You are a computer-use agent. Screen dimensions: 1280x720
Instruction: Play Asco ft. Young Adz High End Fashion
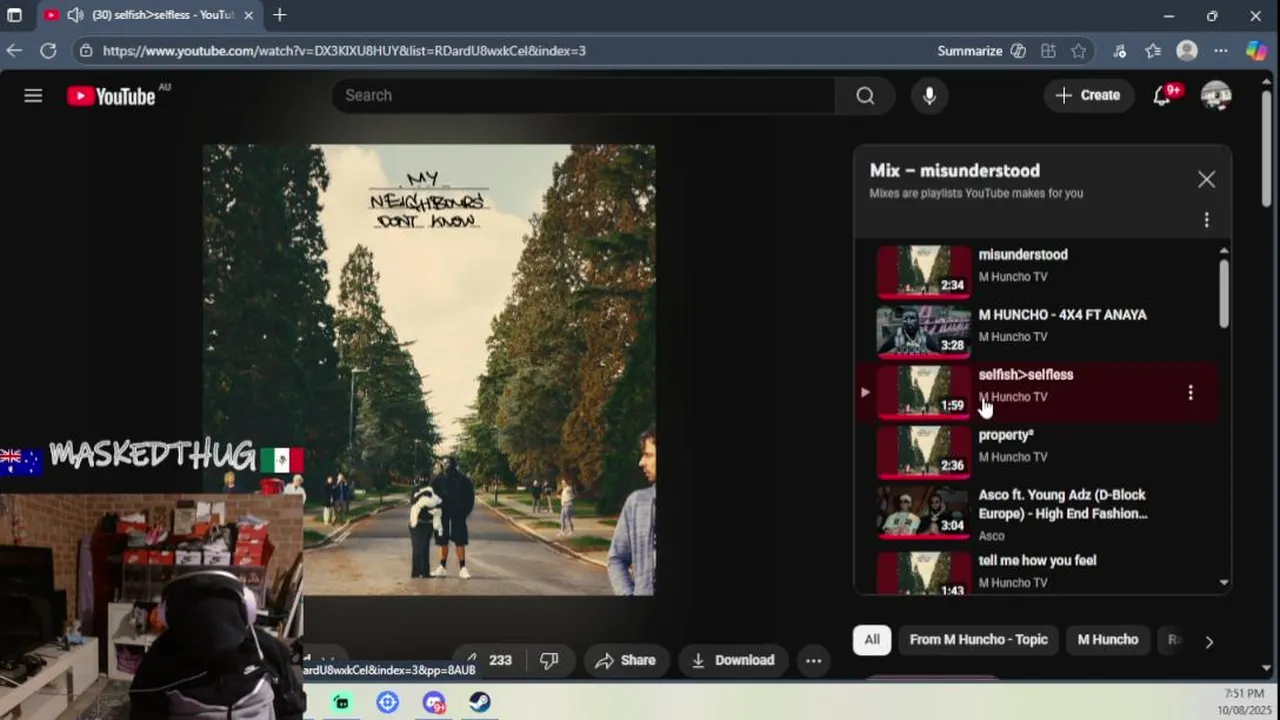click(x=1036, y=515)
